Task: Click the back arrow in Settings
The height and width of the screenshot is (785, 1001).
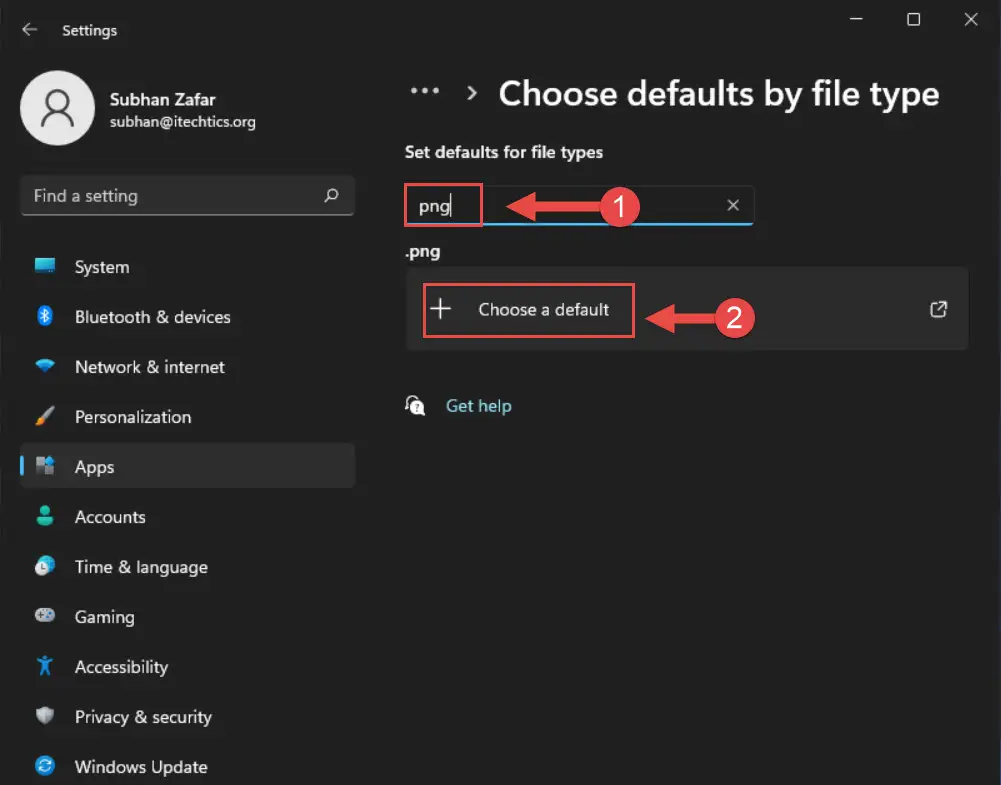Action: [x=29, y=30]
